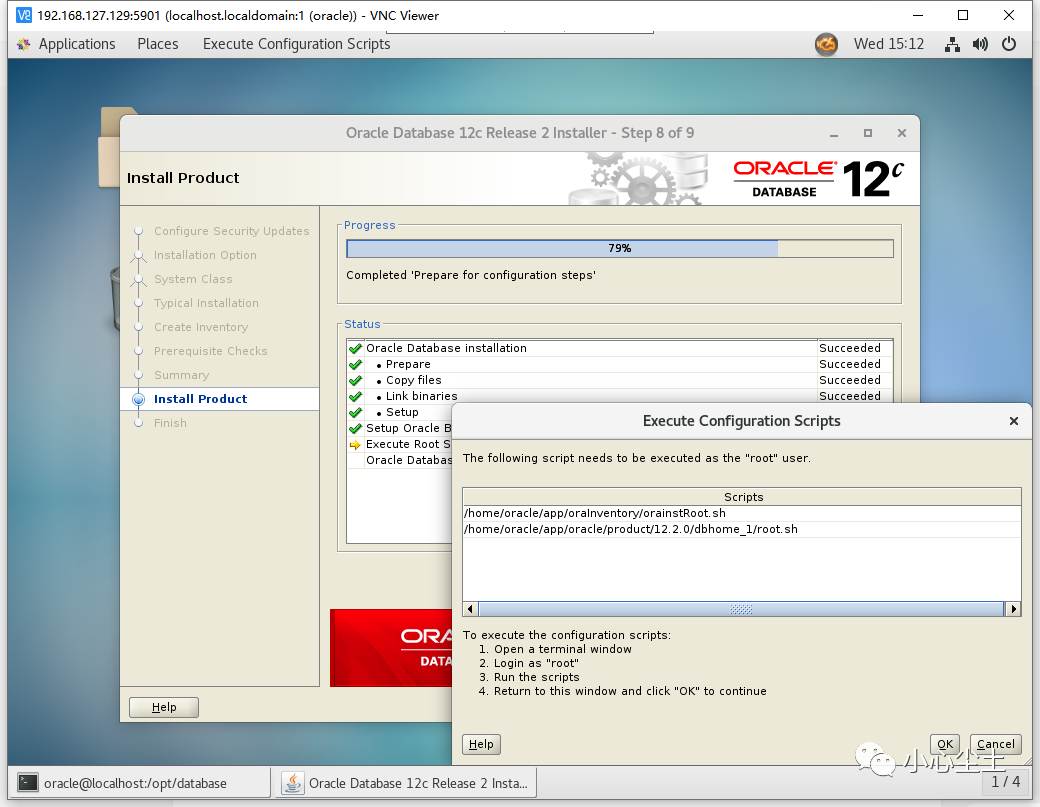1040x807 pixels.
Task: Select the Prepare status row
Action: coord(619,364)
